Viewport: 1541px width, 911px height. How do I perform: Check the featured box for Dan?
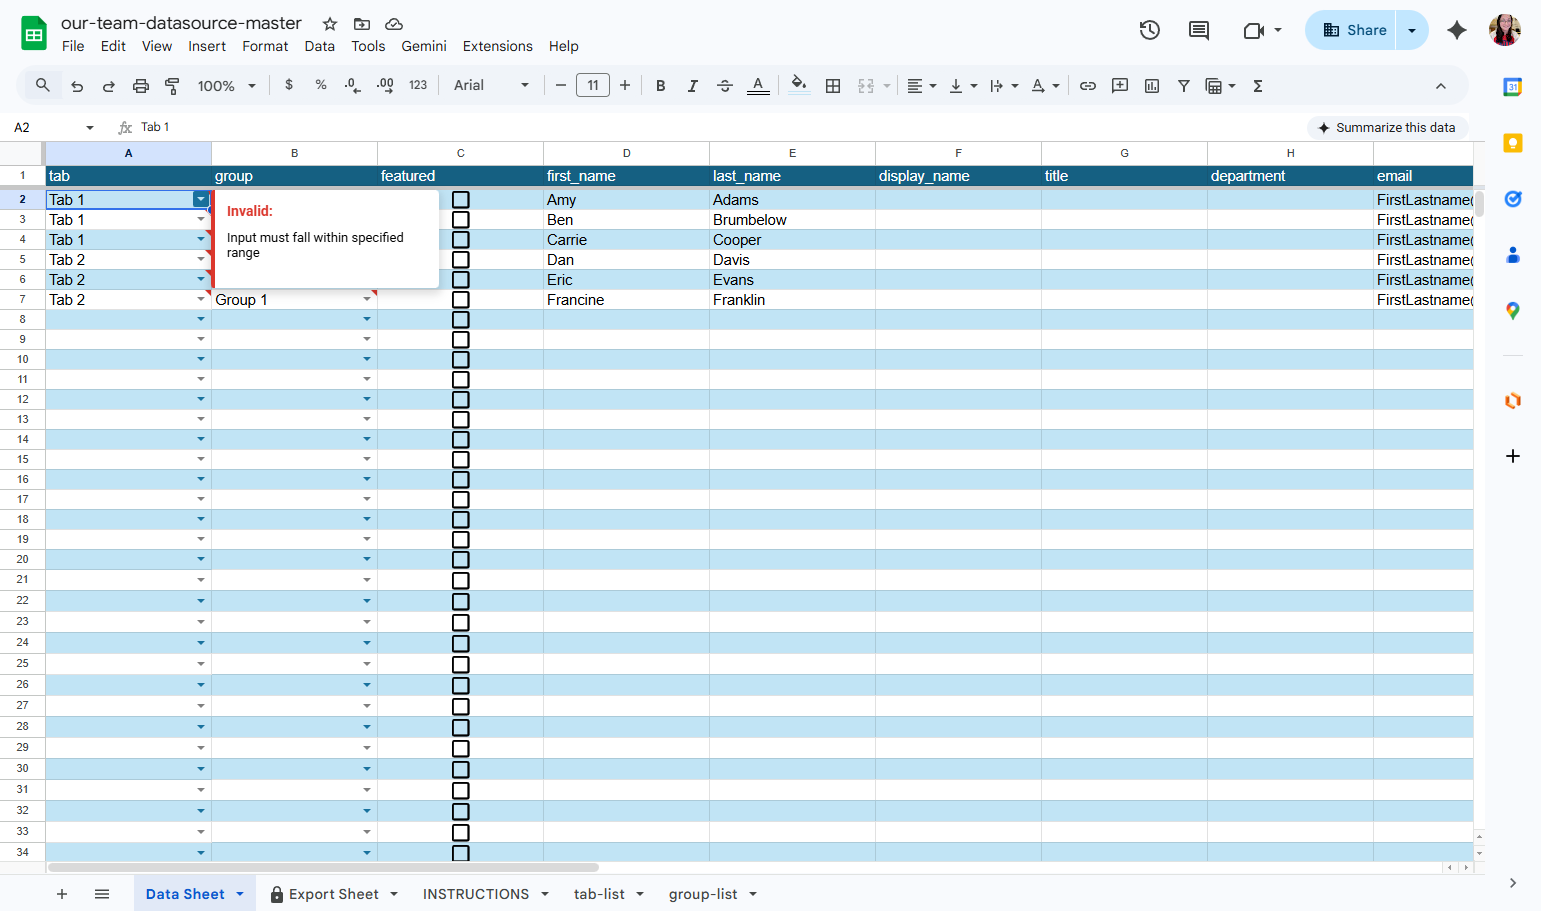coord(461,260)
